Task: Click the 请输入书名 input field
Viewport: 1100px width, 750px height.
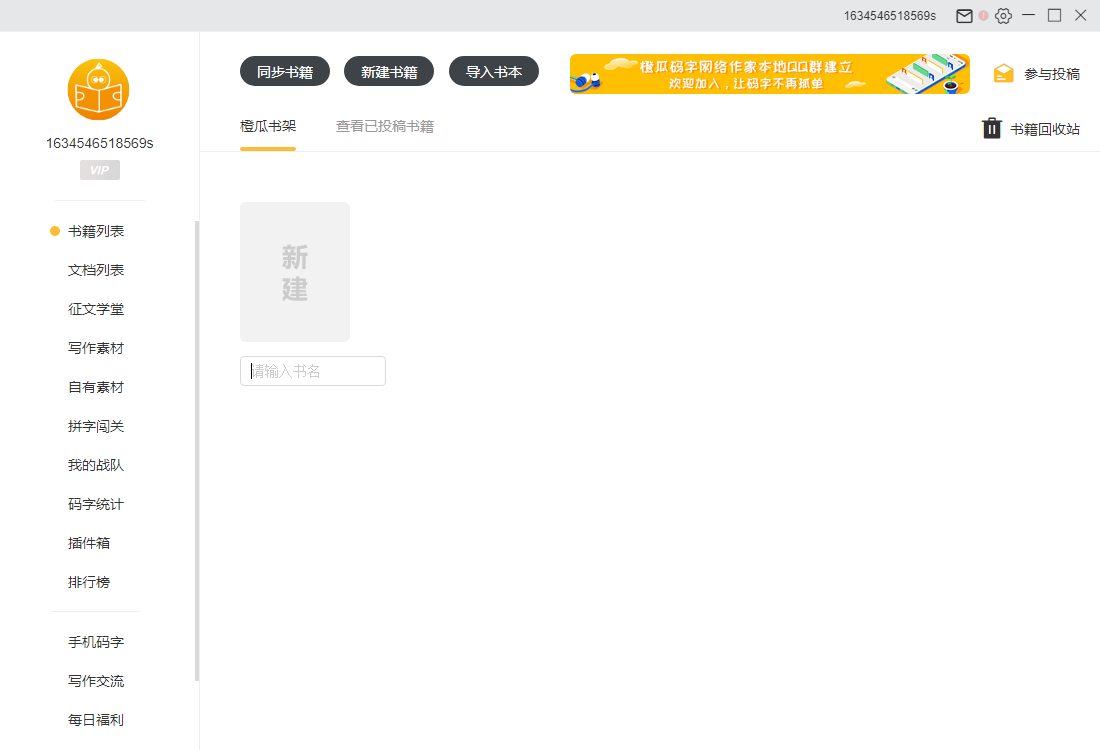Action: pyautogui.click(x=312, y=370)
